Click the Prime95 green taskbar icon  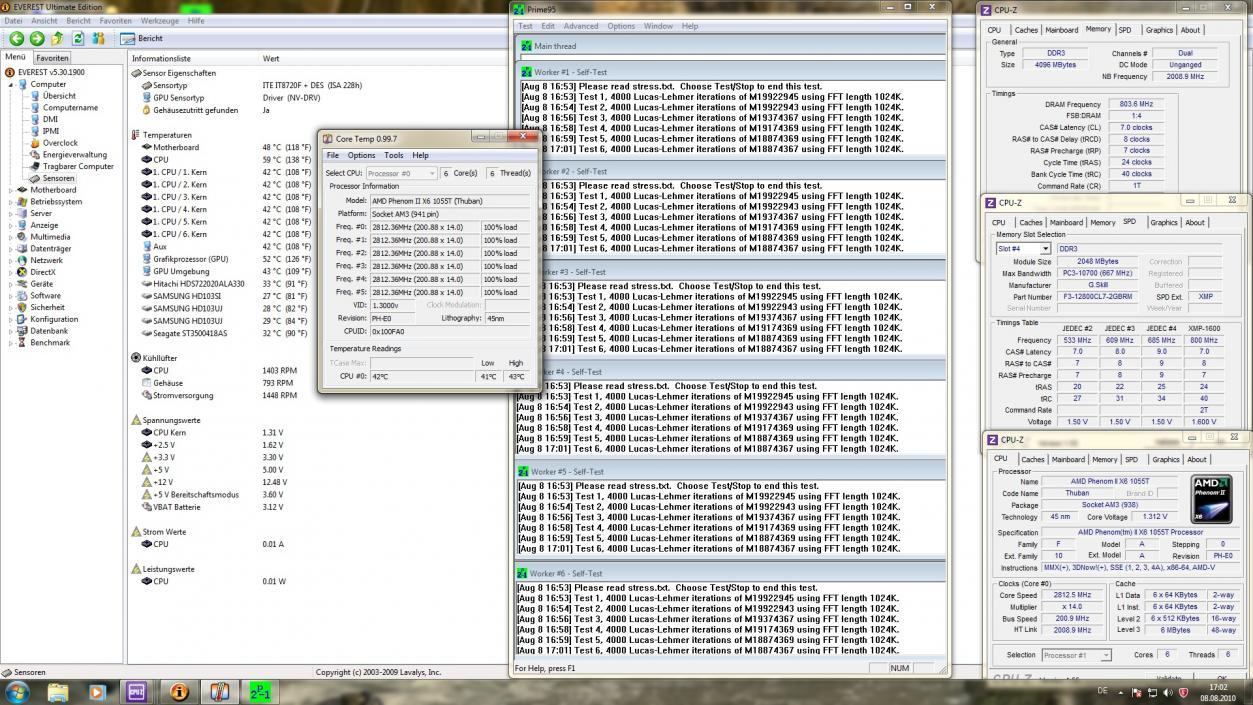click(260, 691)
